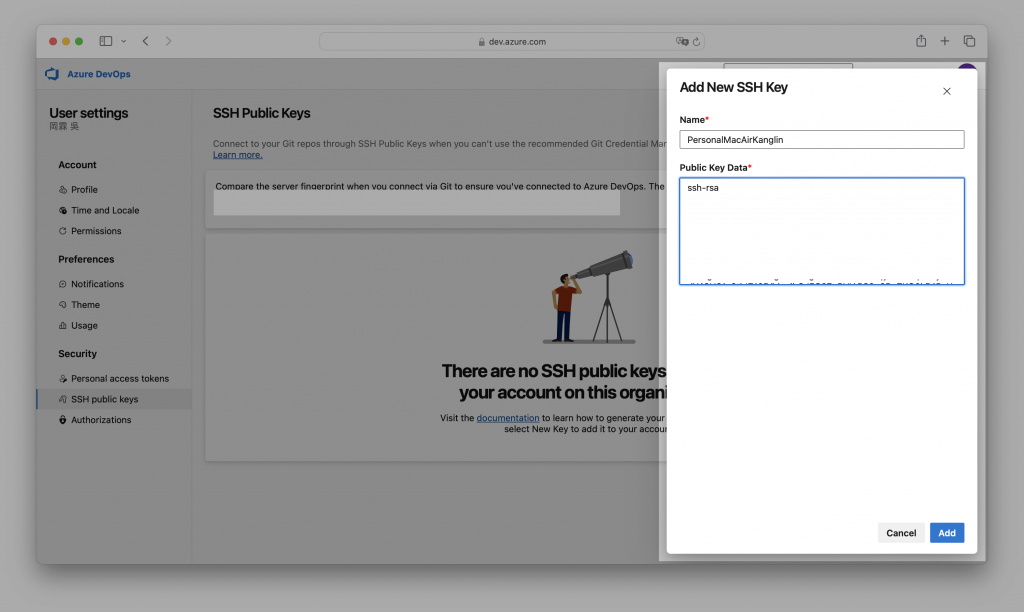Click the Permissions sidebar icon
Viewport: 1024px width, 612px height.
click(63, 231)
